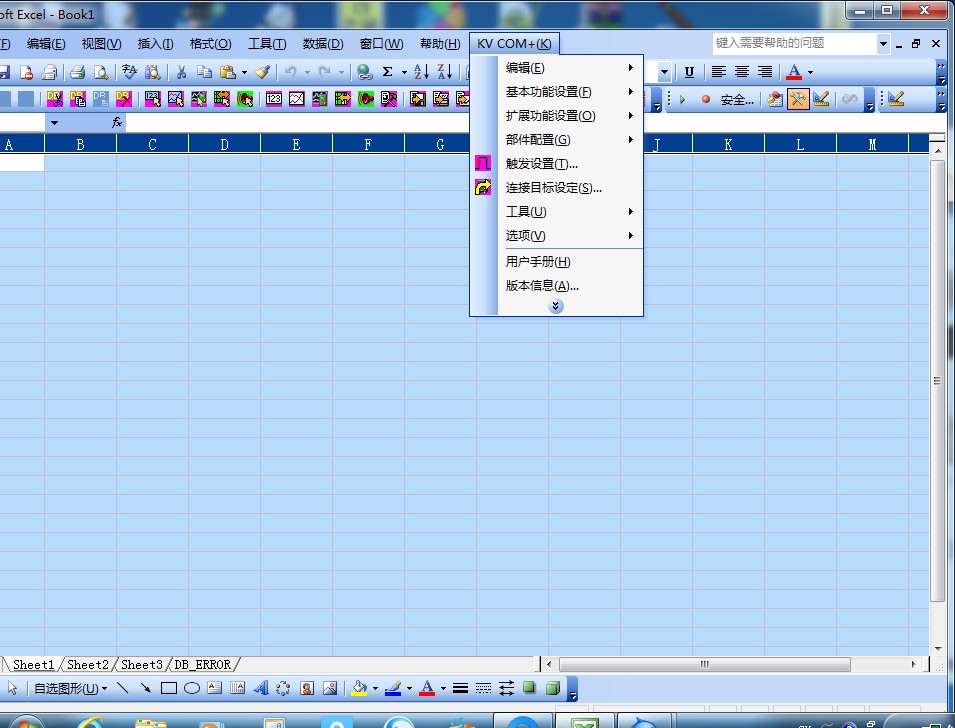Viewport: 955px width, 728px height.
Task: Open the AutoSum dropdown arrow
Action: tap(404, 72)
